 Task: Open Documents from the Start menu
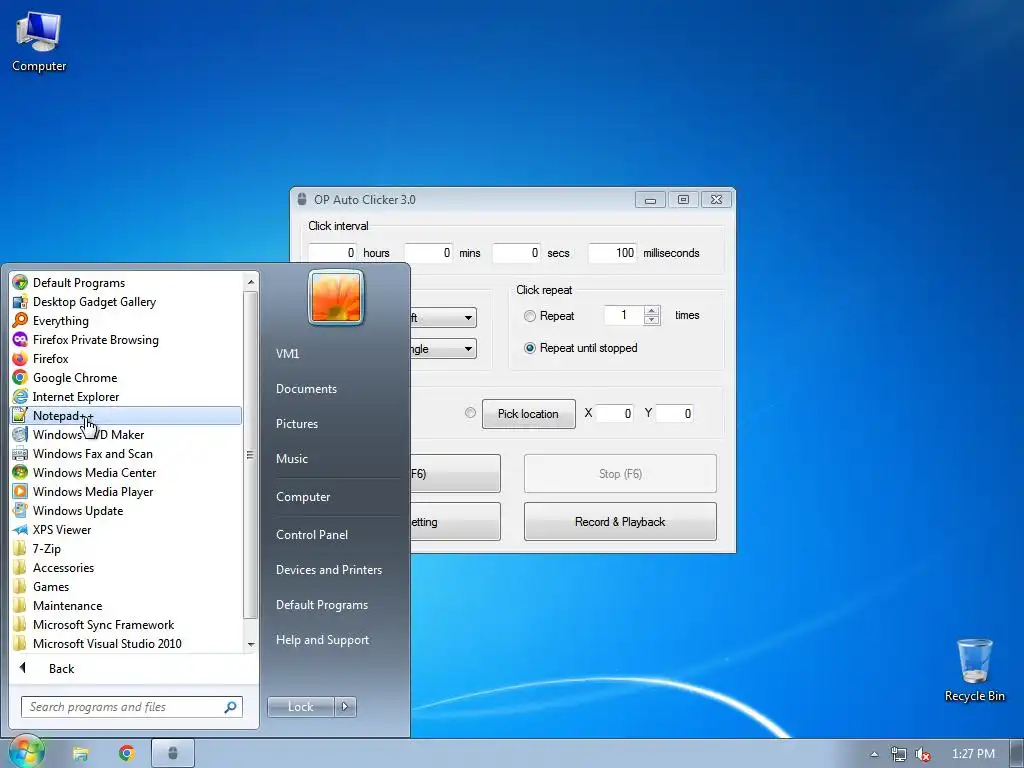coord(306,389)
